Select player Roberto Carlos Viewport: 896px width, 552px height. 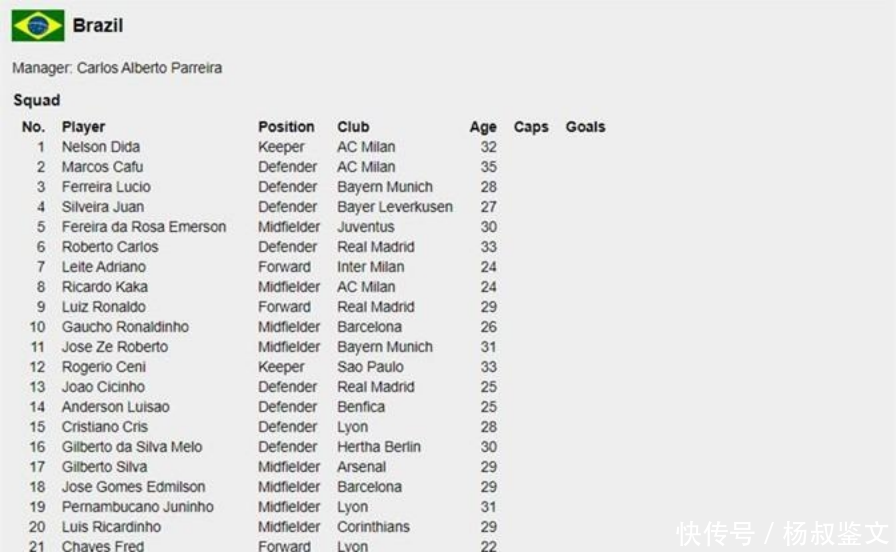110,247
